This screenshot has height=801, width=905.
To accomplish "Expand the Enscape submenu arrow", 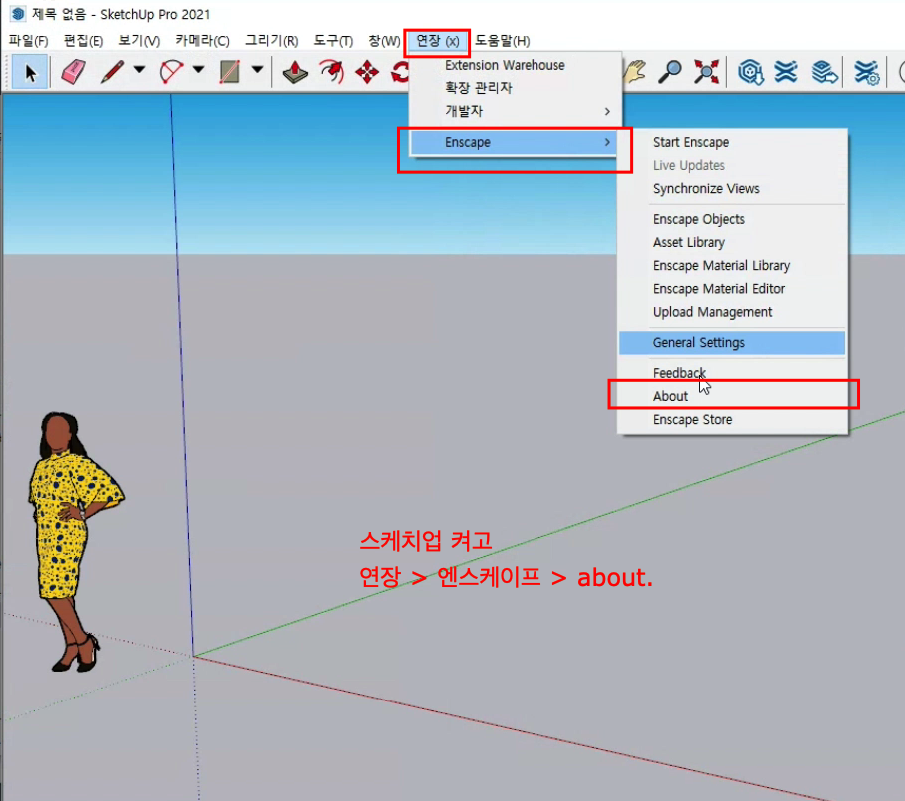I will [x=607, y=142].
